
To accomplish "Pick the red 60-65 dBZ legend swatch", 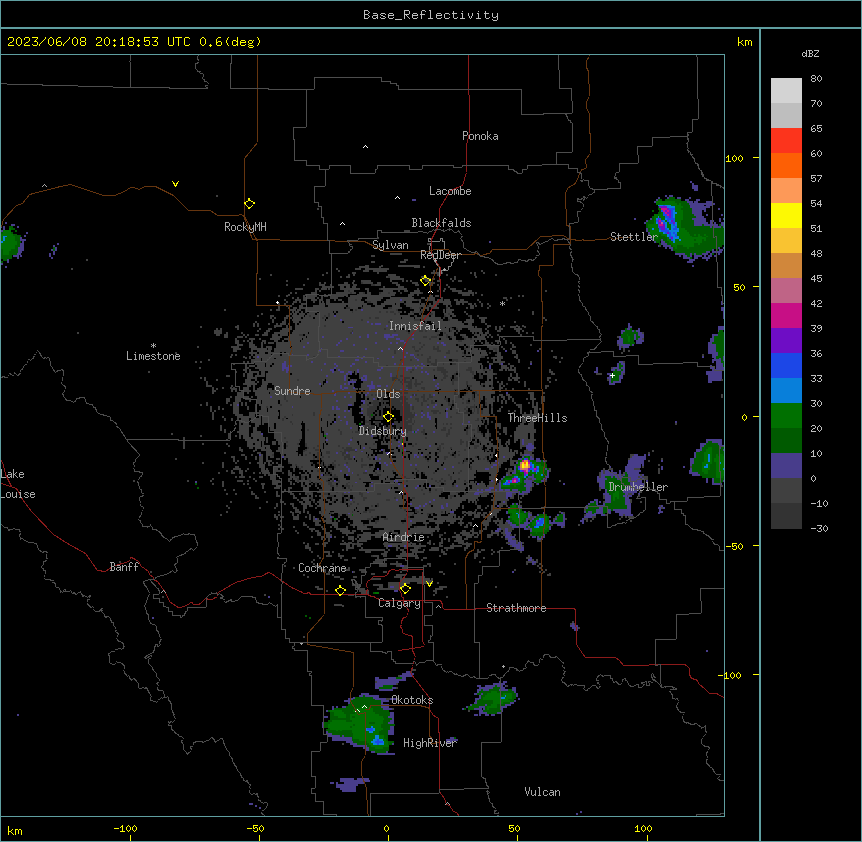I will point(786,141).
